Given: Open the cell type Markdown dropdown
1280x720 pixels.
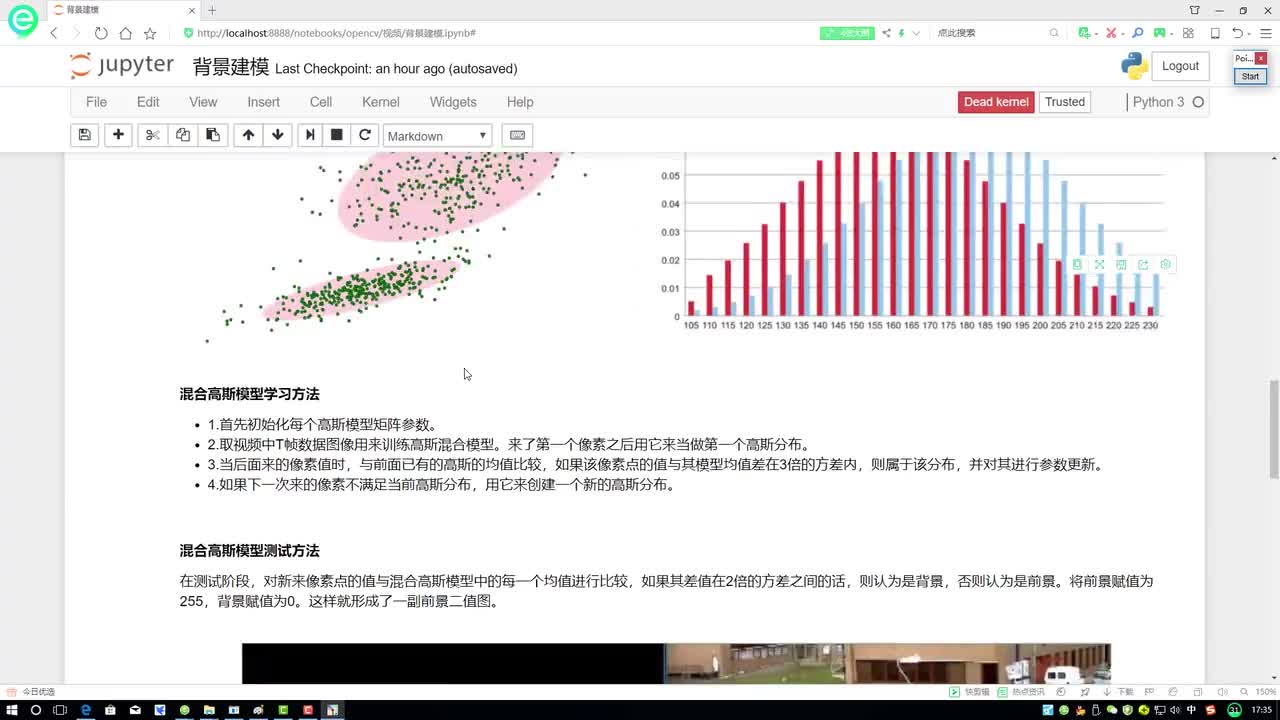Looking at the screenshot, I should tap(437, 136).
